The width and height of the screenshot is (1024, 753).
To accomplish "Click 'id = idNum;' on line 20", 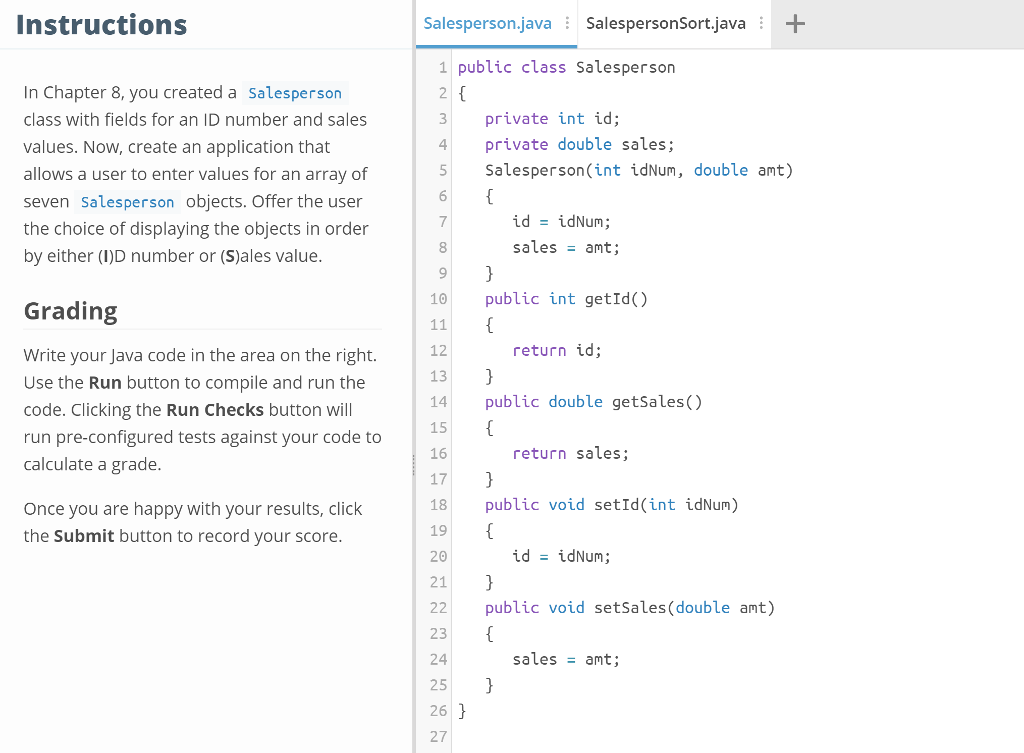I will (562, 556).
